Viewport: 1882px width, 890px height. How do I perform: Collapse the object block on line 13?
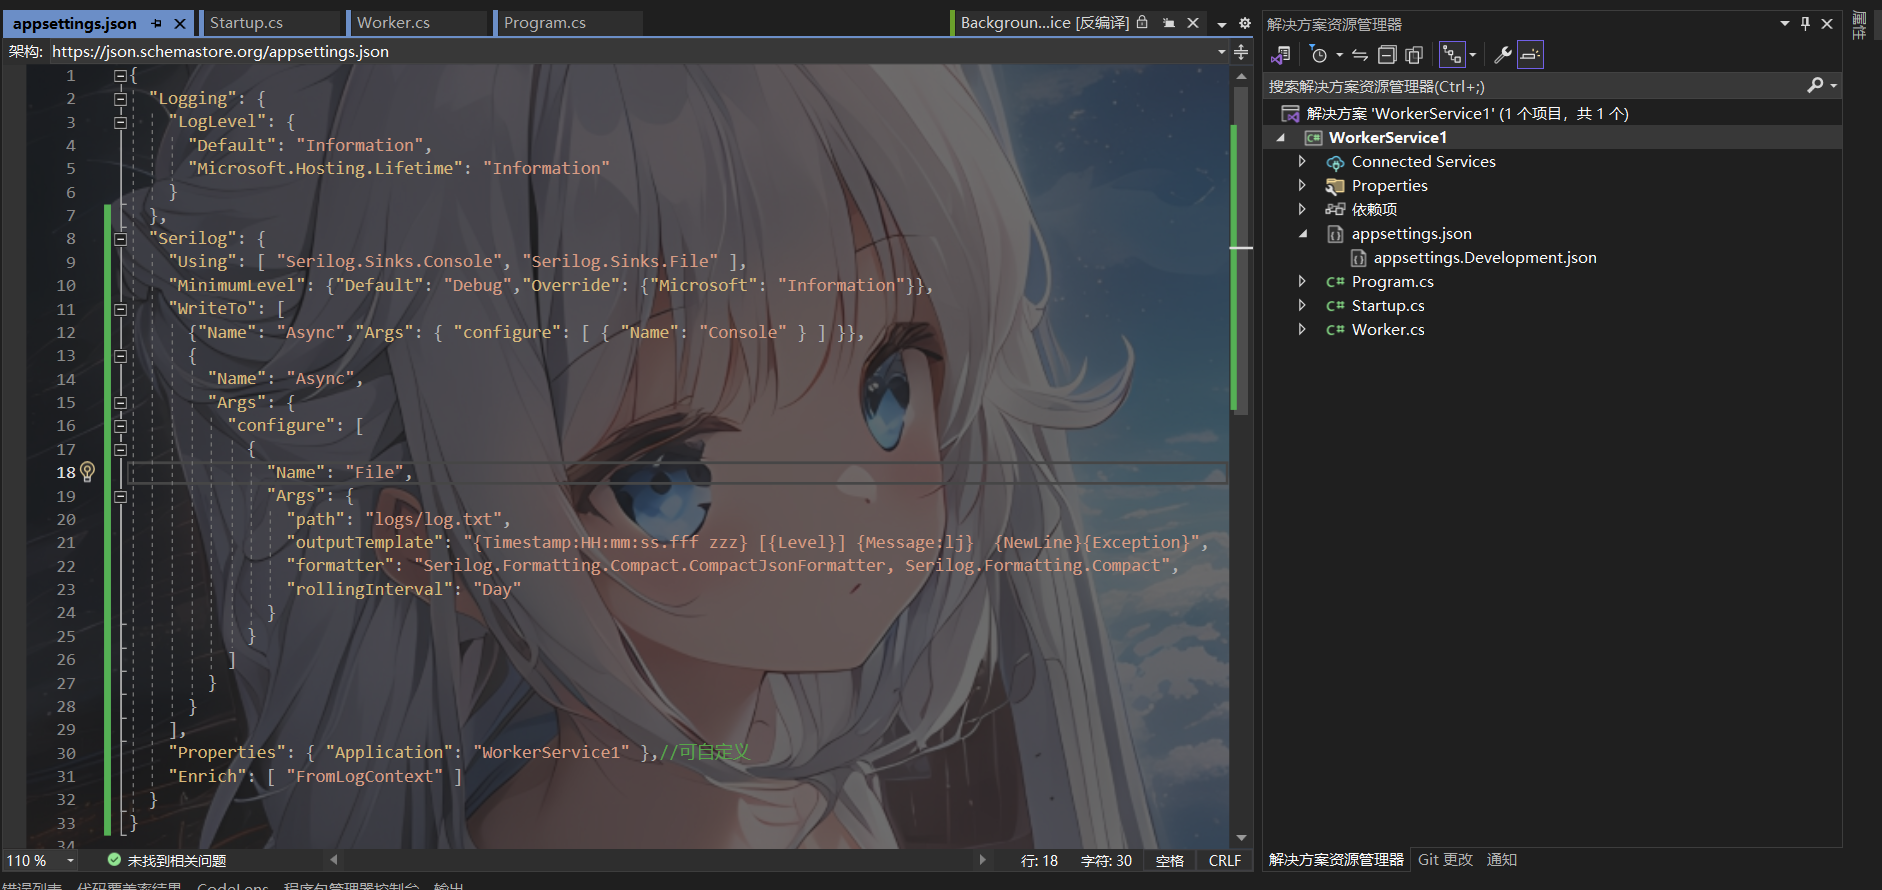tap(120, 356)
